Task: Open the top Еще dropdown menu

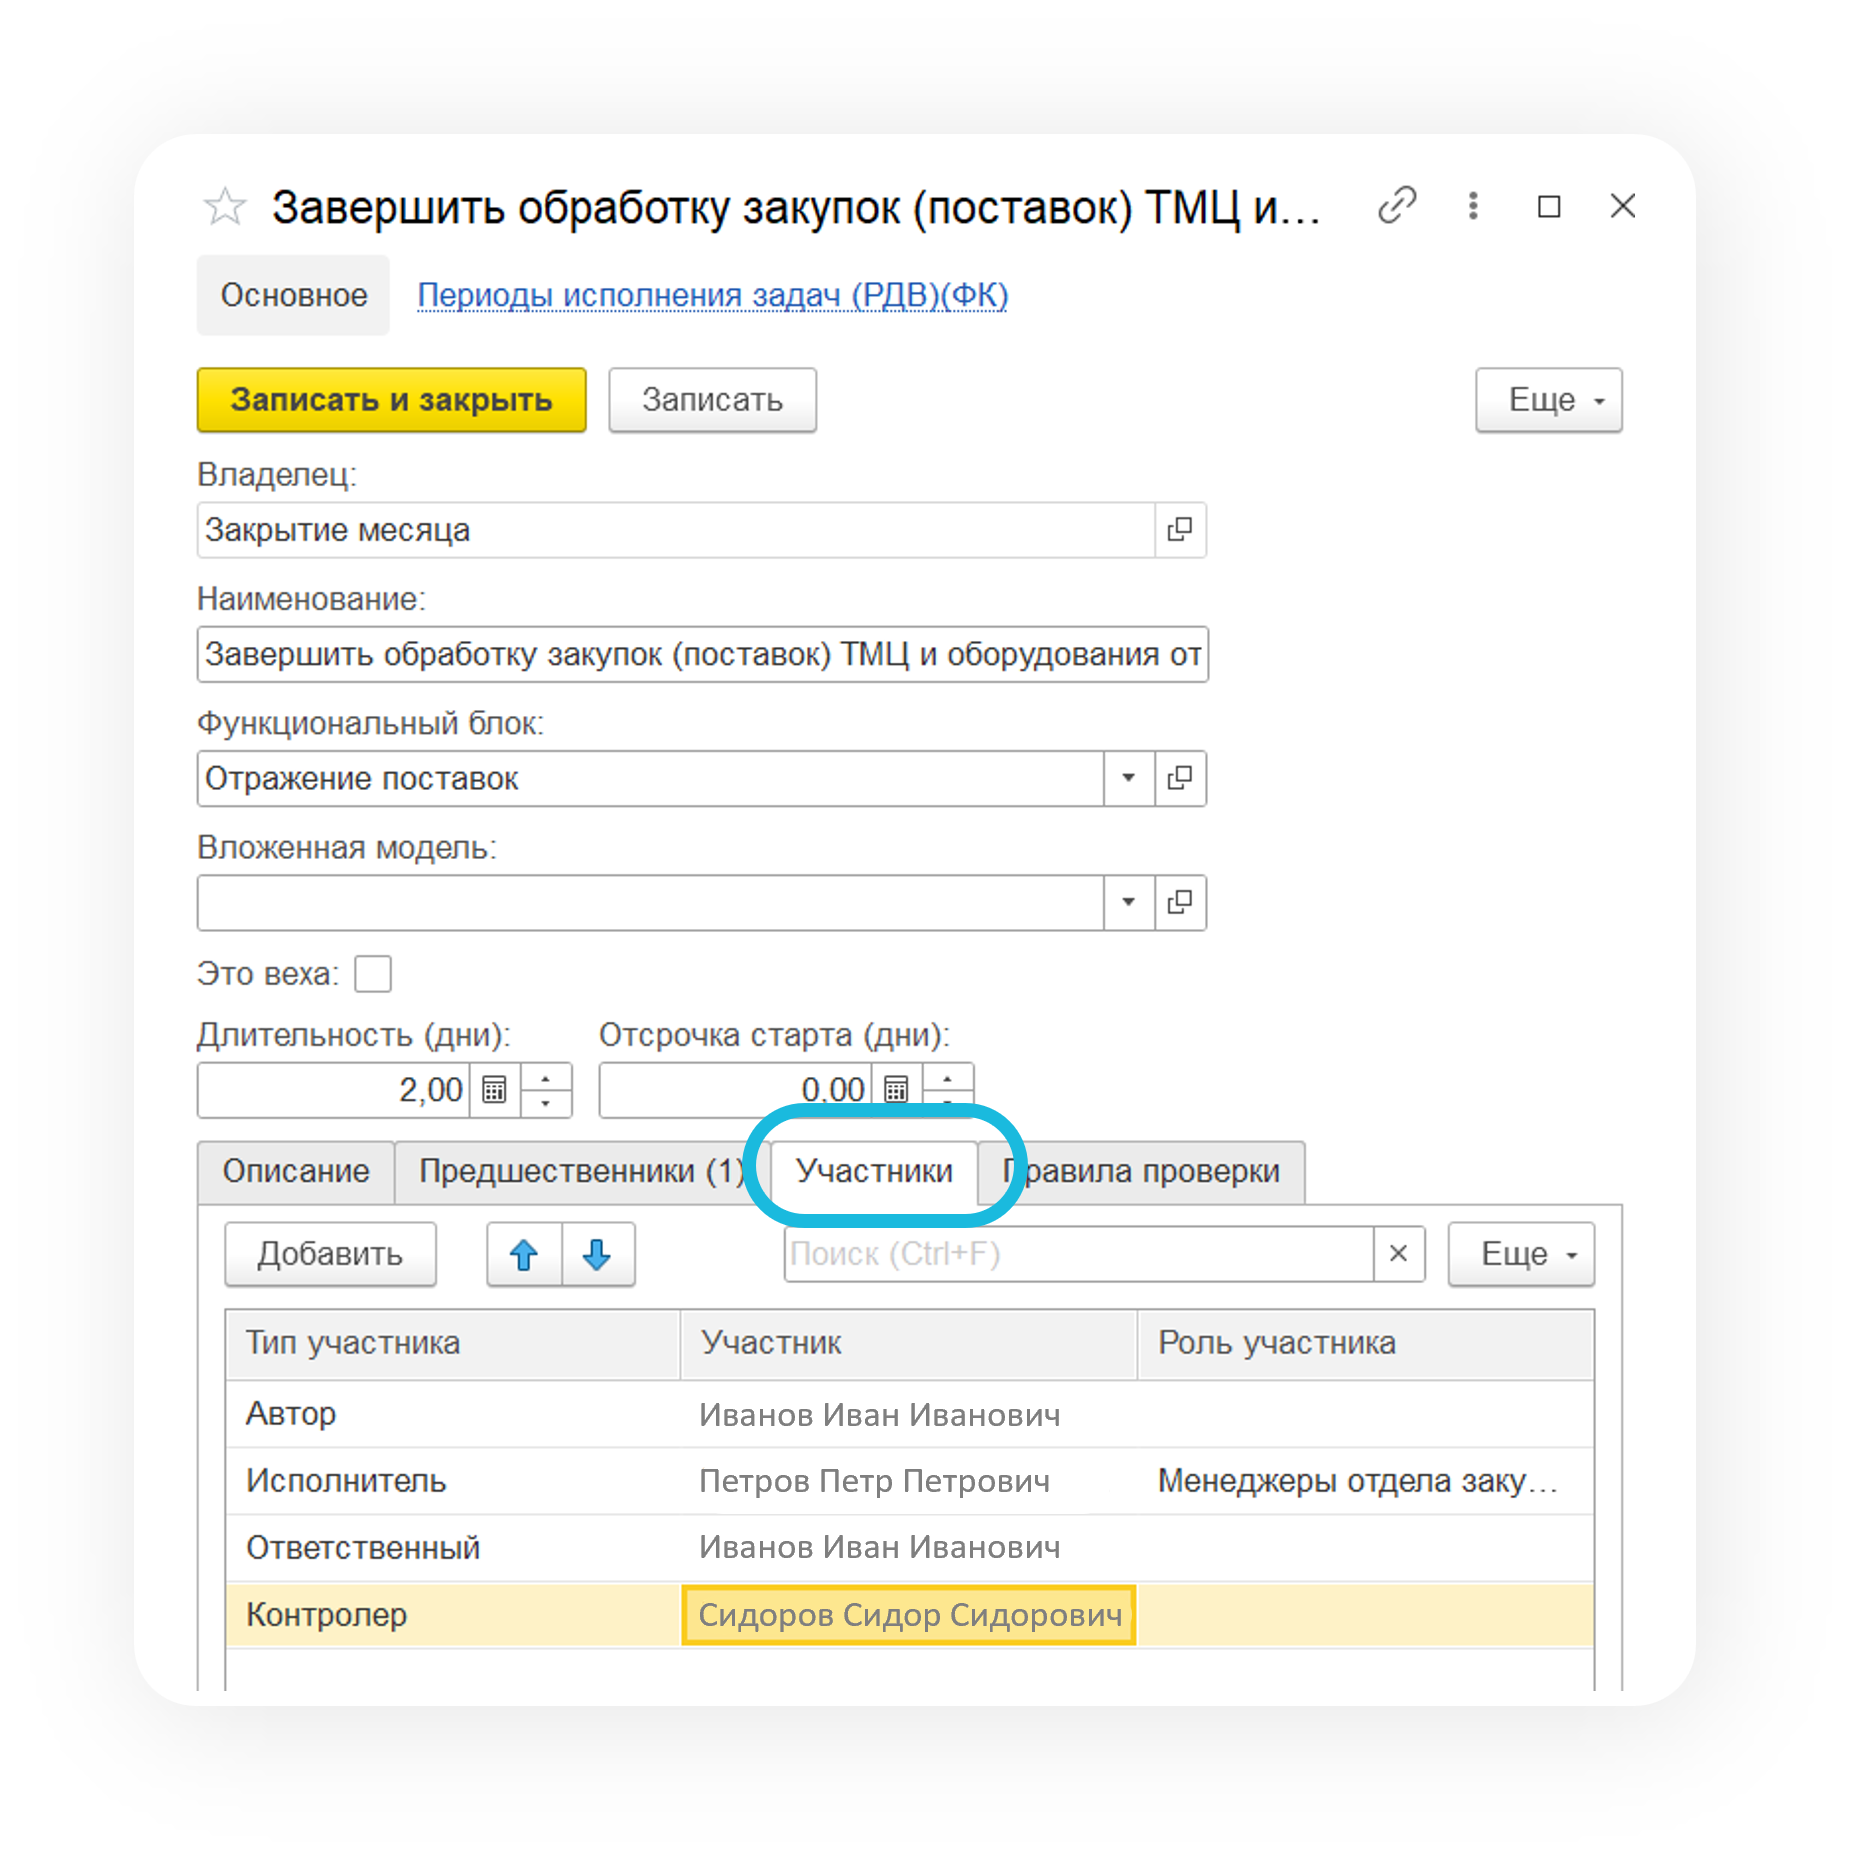Action: 1548,400
